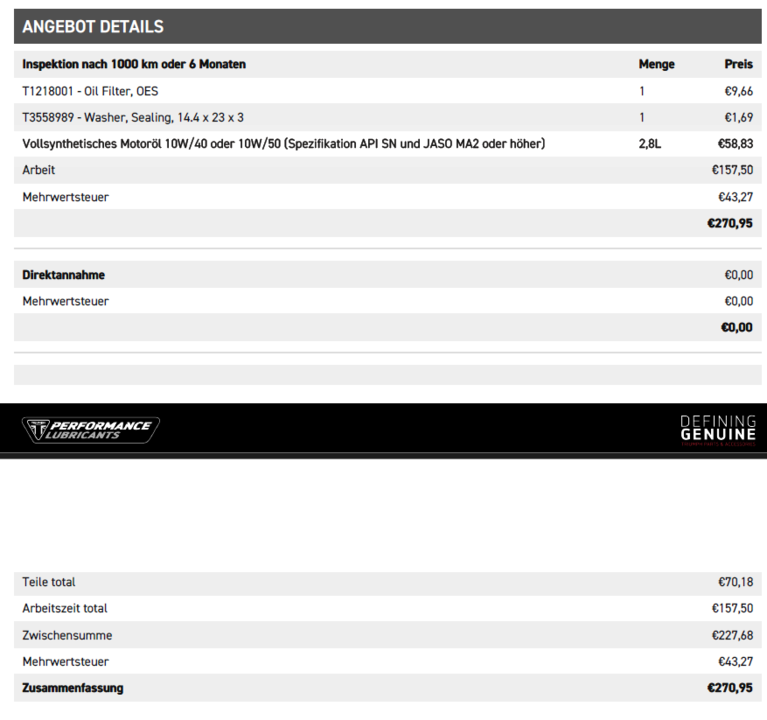The height and width of the screenshot is (720, 767).
Task: Click the 2,8L quantity value
Action: (x=650, y=144)
